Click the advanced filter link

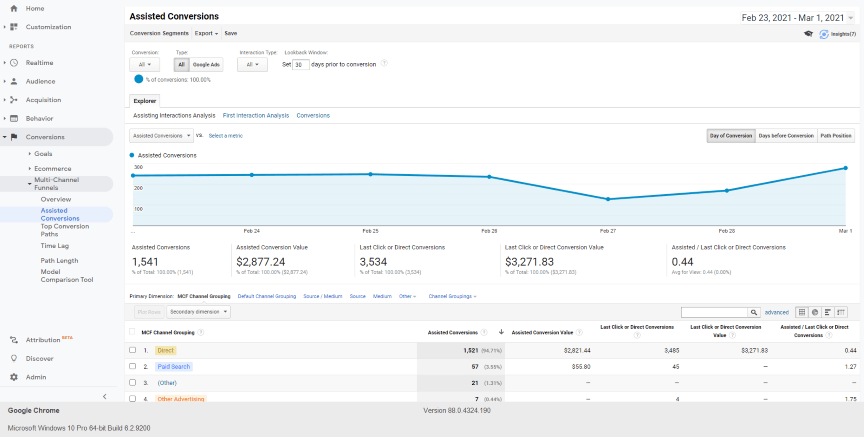(x=776, y=312)
